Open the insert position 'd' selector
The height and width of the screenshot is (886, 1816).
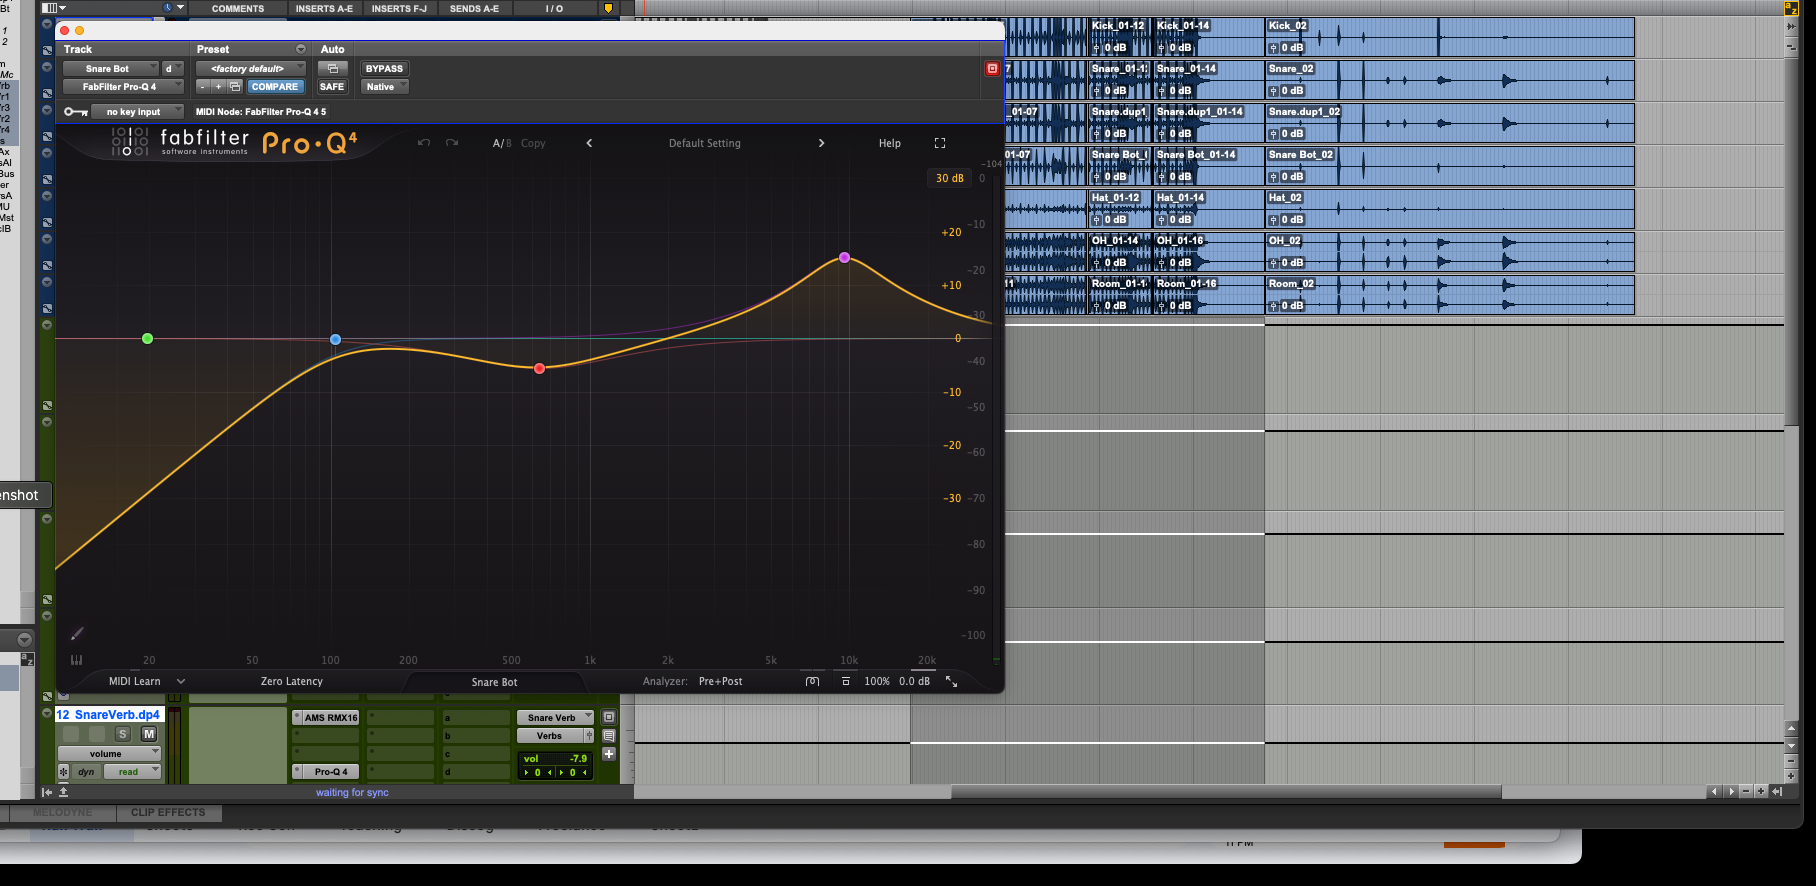173,69
